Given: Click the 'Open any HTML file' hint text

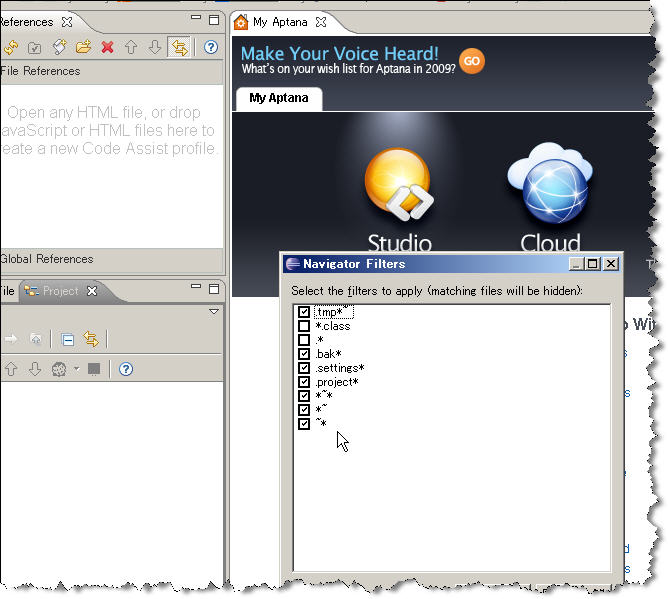Looking at the screenshot, I should point(108,130).
